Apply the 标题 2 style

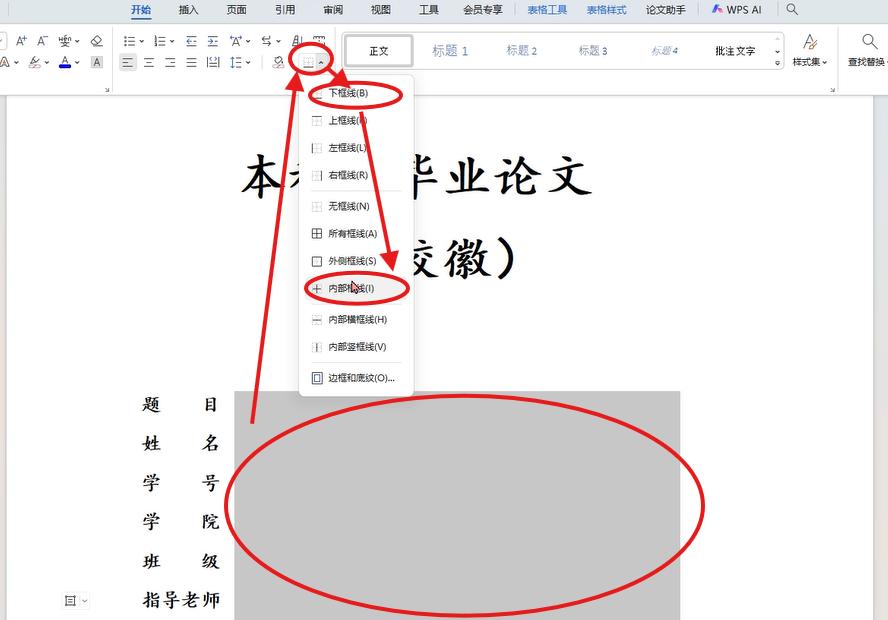pyautogui.click(x=521, y=50)
